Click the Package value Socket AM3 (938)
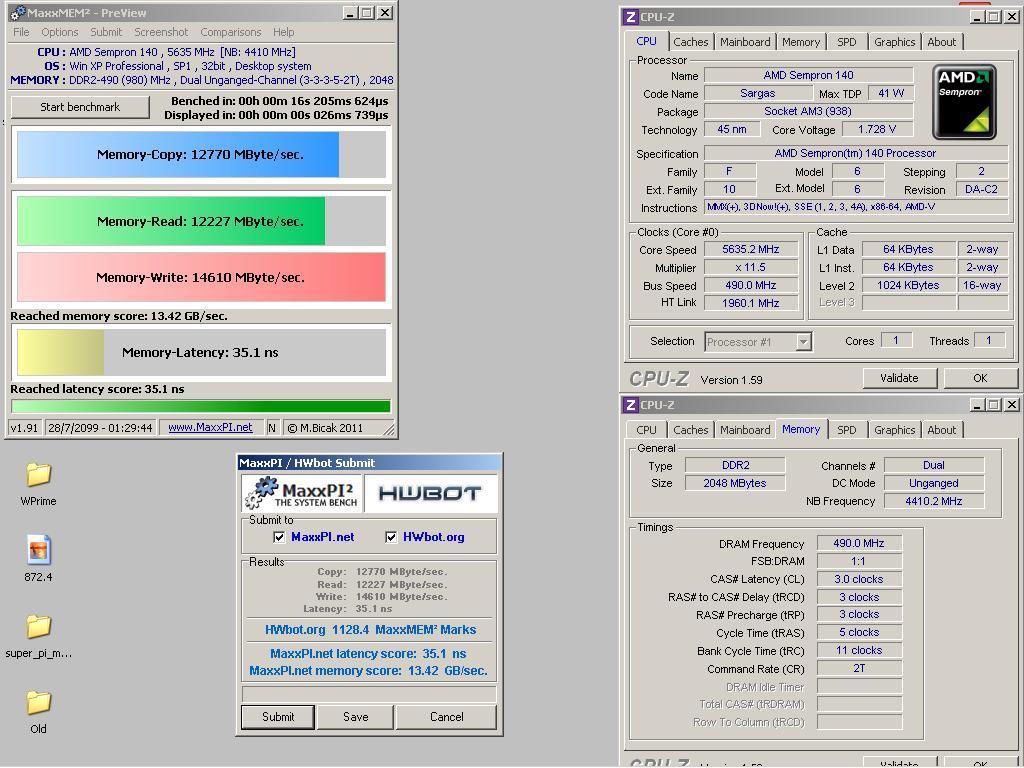 click(808, 111)
